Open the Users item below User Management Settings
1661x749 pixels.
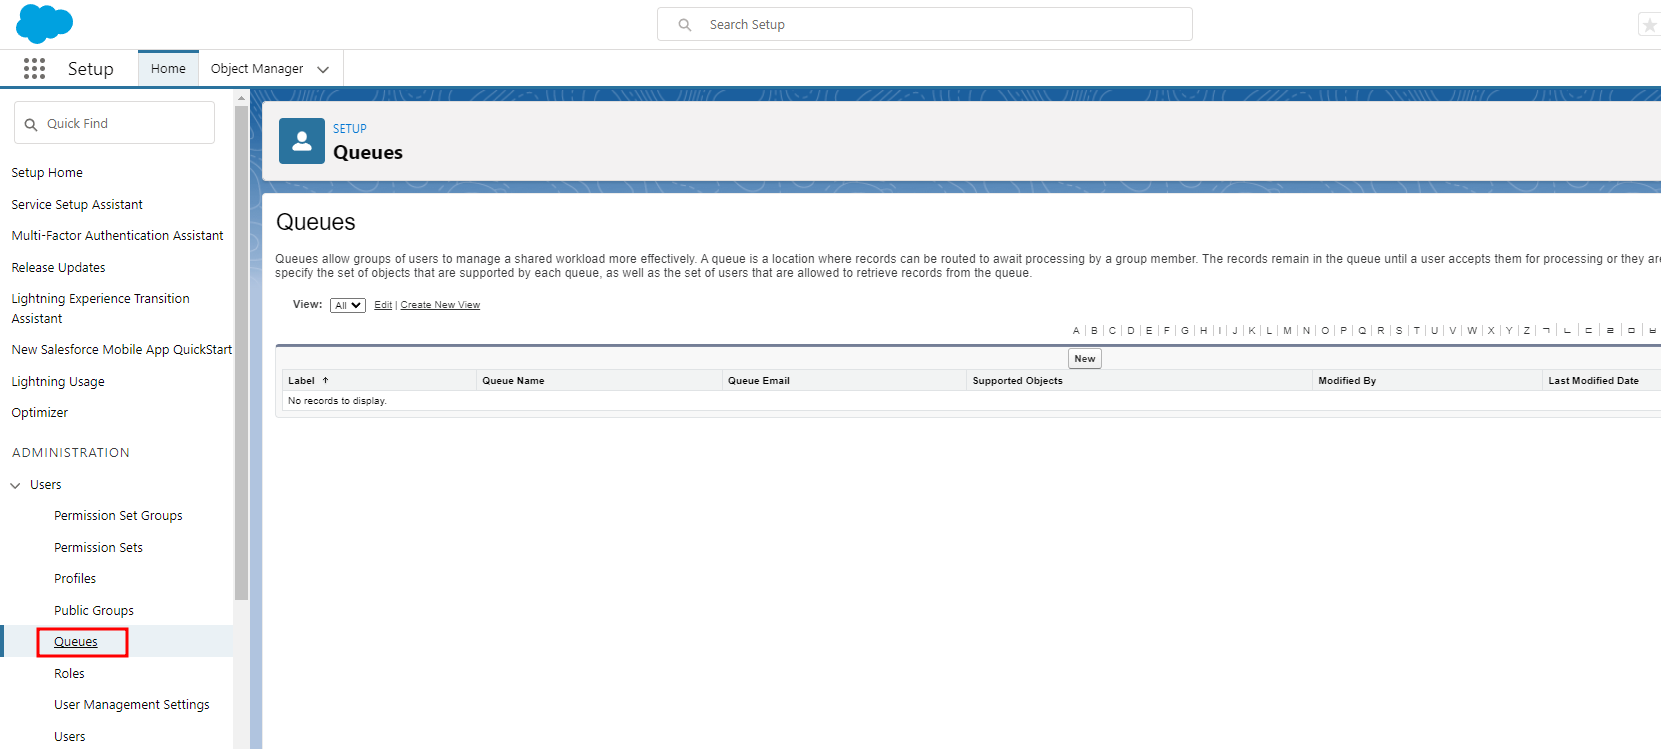point(70,737)
